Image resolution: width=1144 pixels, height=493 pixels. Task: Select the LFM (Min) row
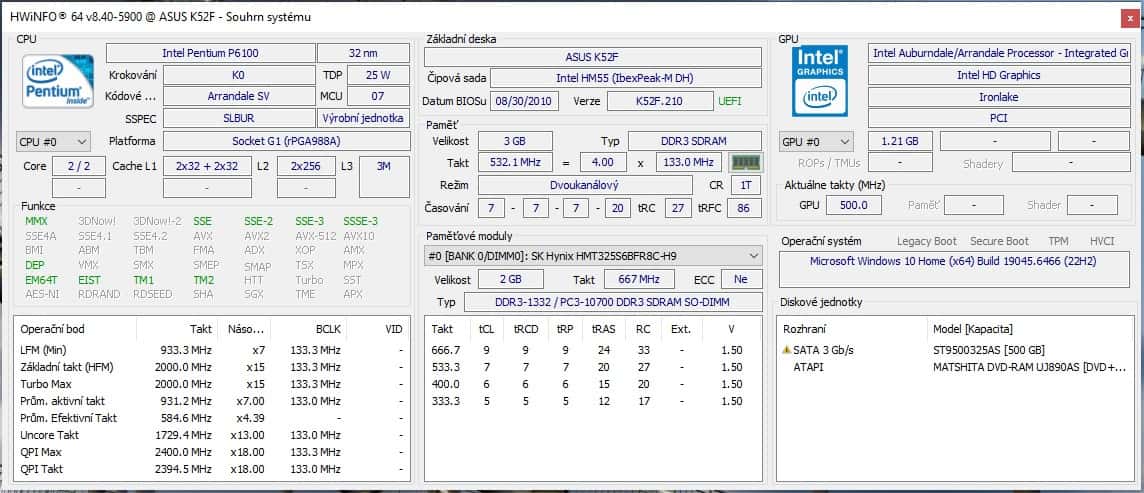click(212, 350)
